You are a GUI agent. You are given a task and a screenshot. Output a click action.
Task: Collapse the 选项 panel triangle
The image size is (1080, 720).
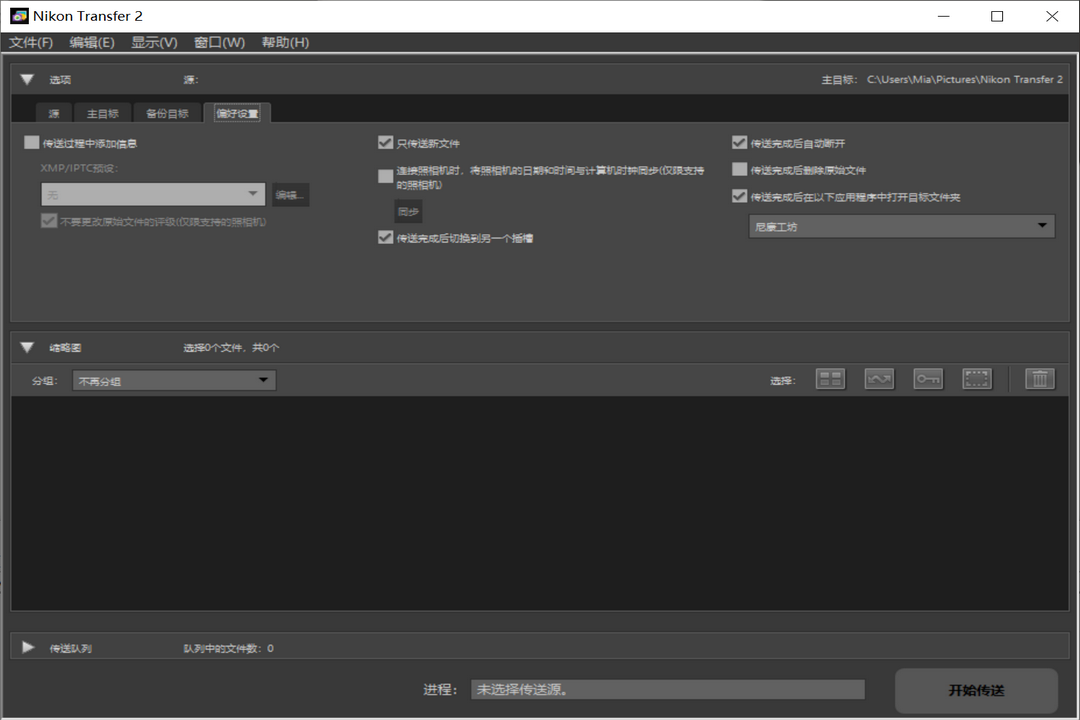27,80
